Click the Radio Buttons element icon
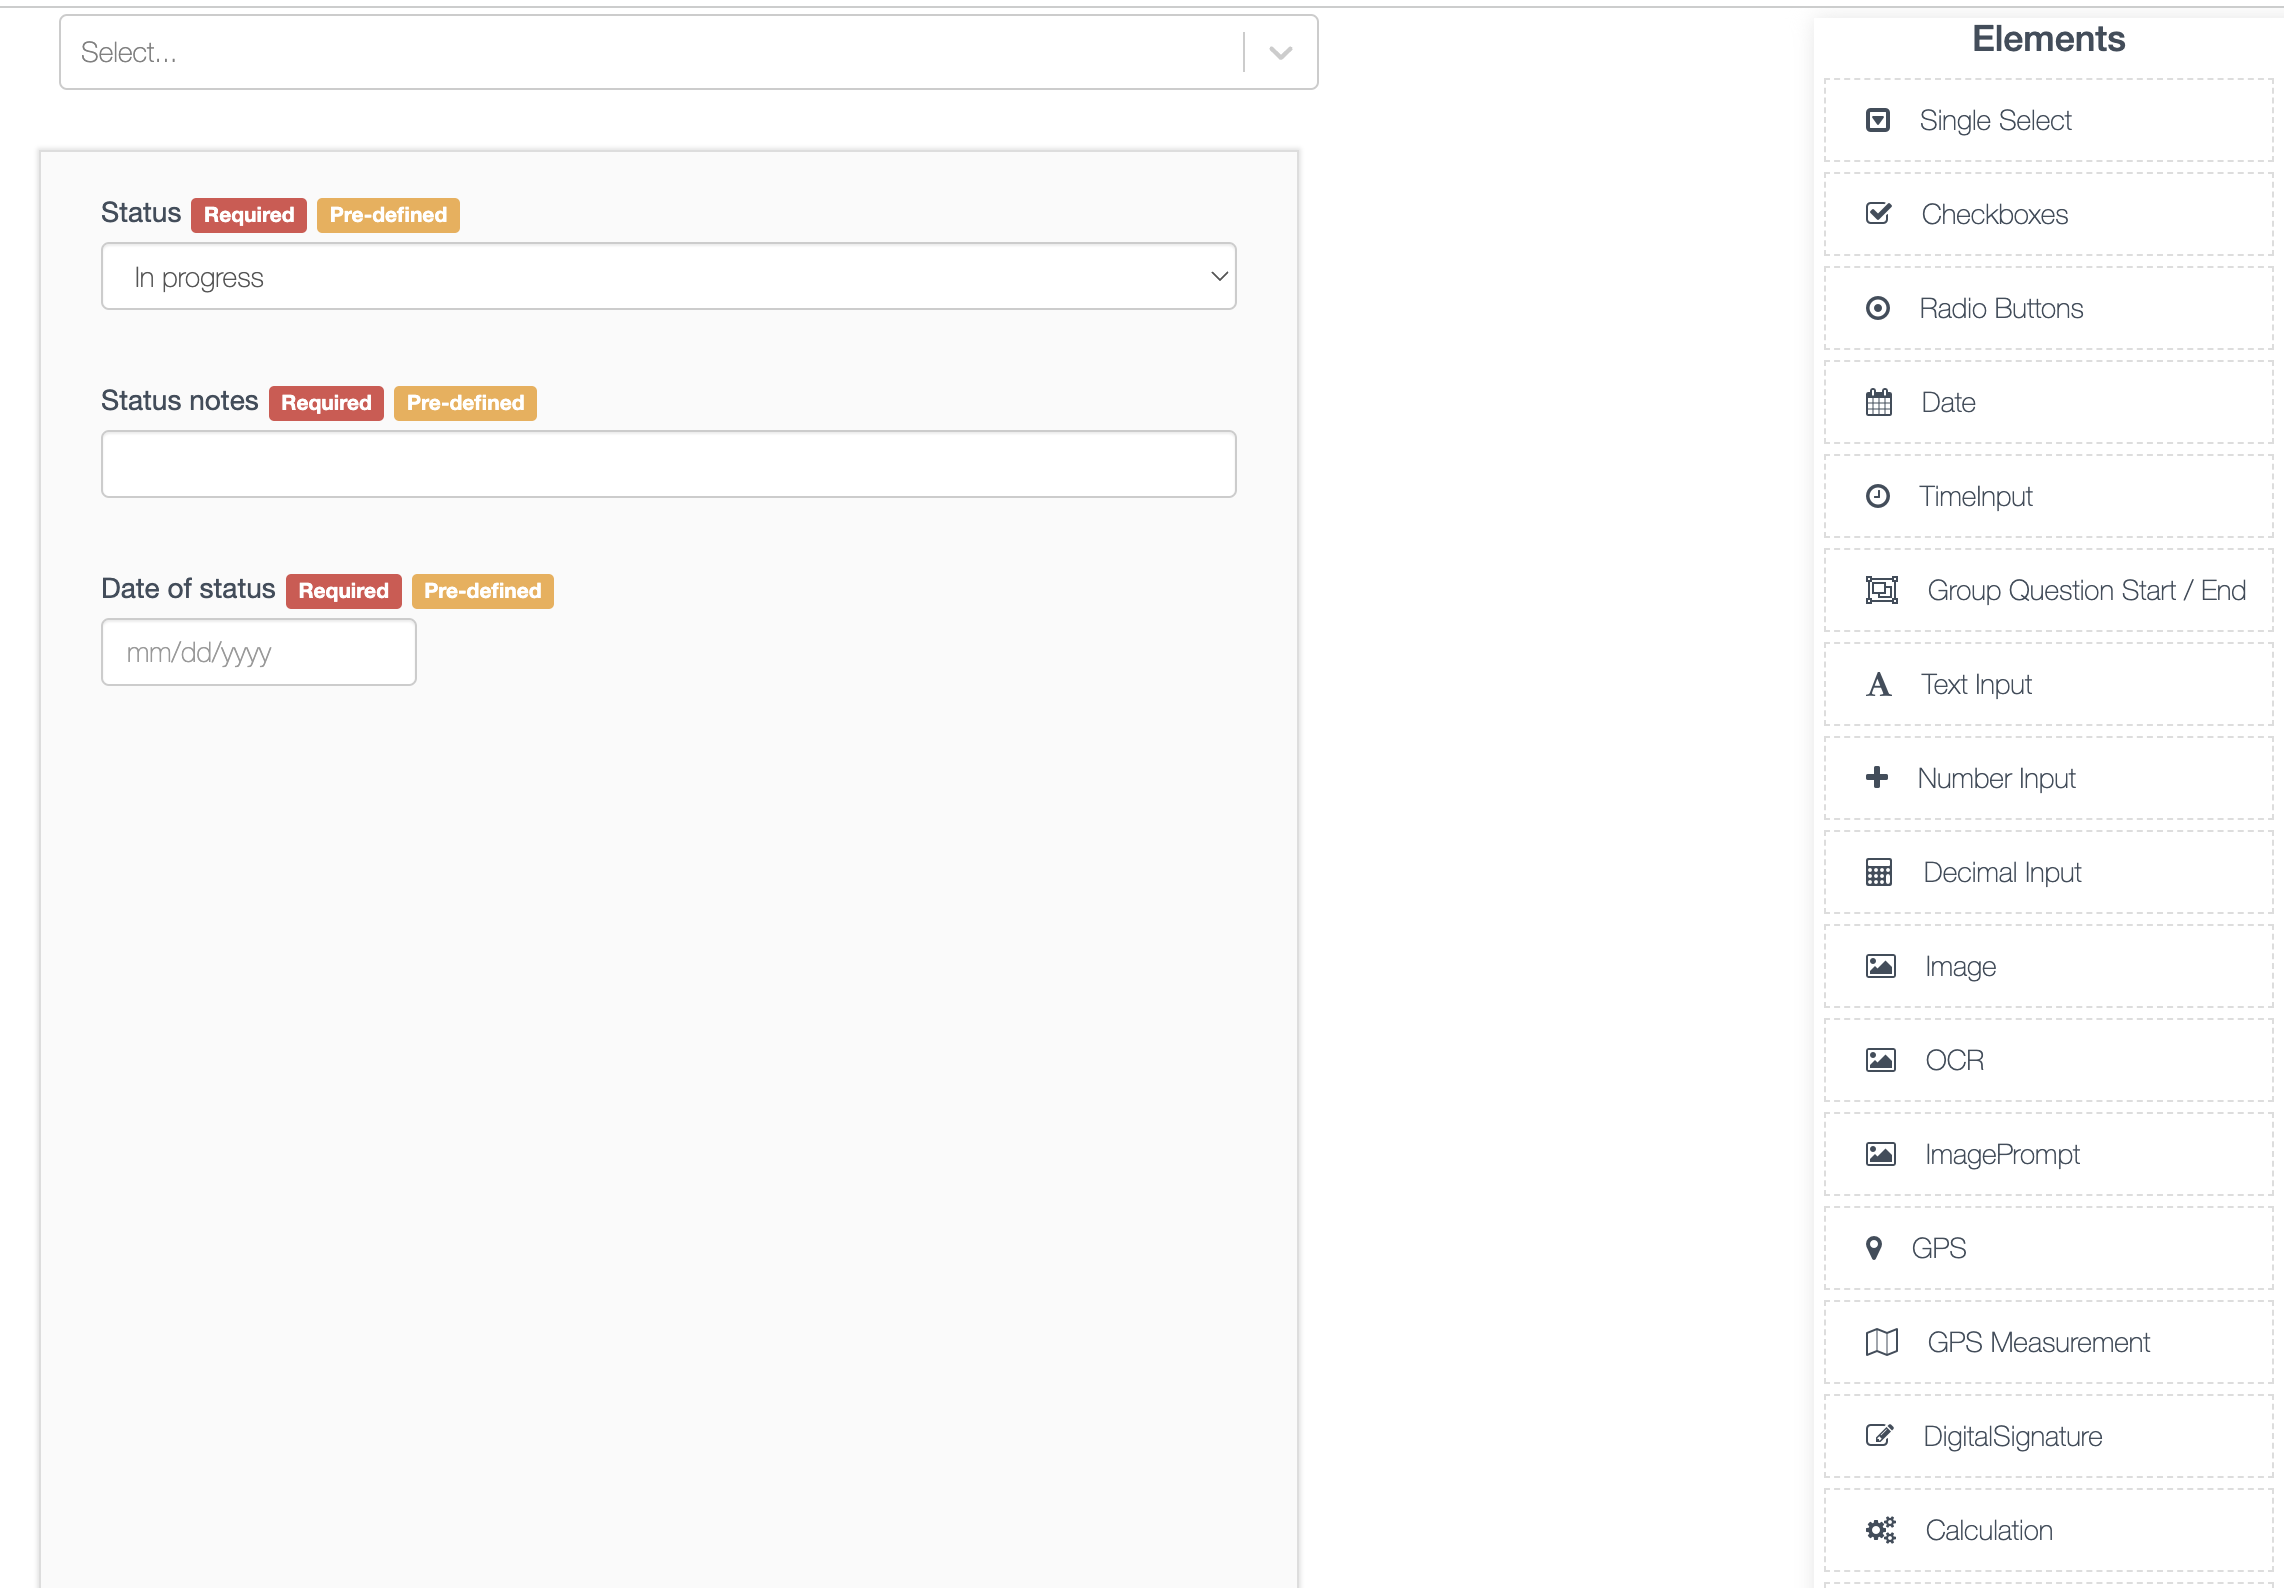This screenshot has width=2284, height=1588. tap(1878, 308)
